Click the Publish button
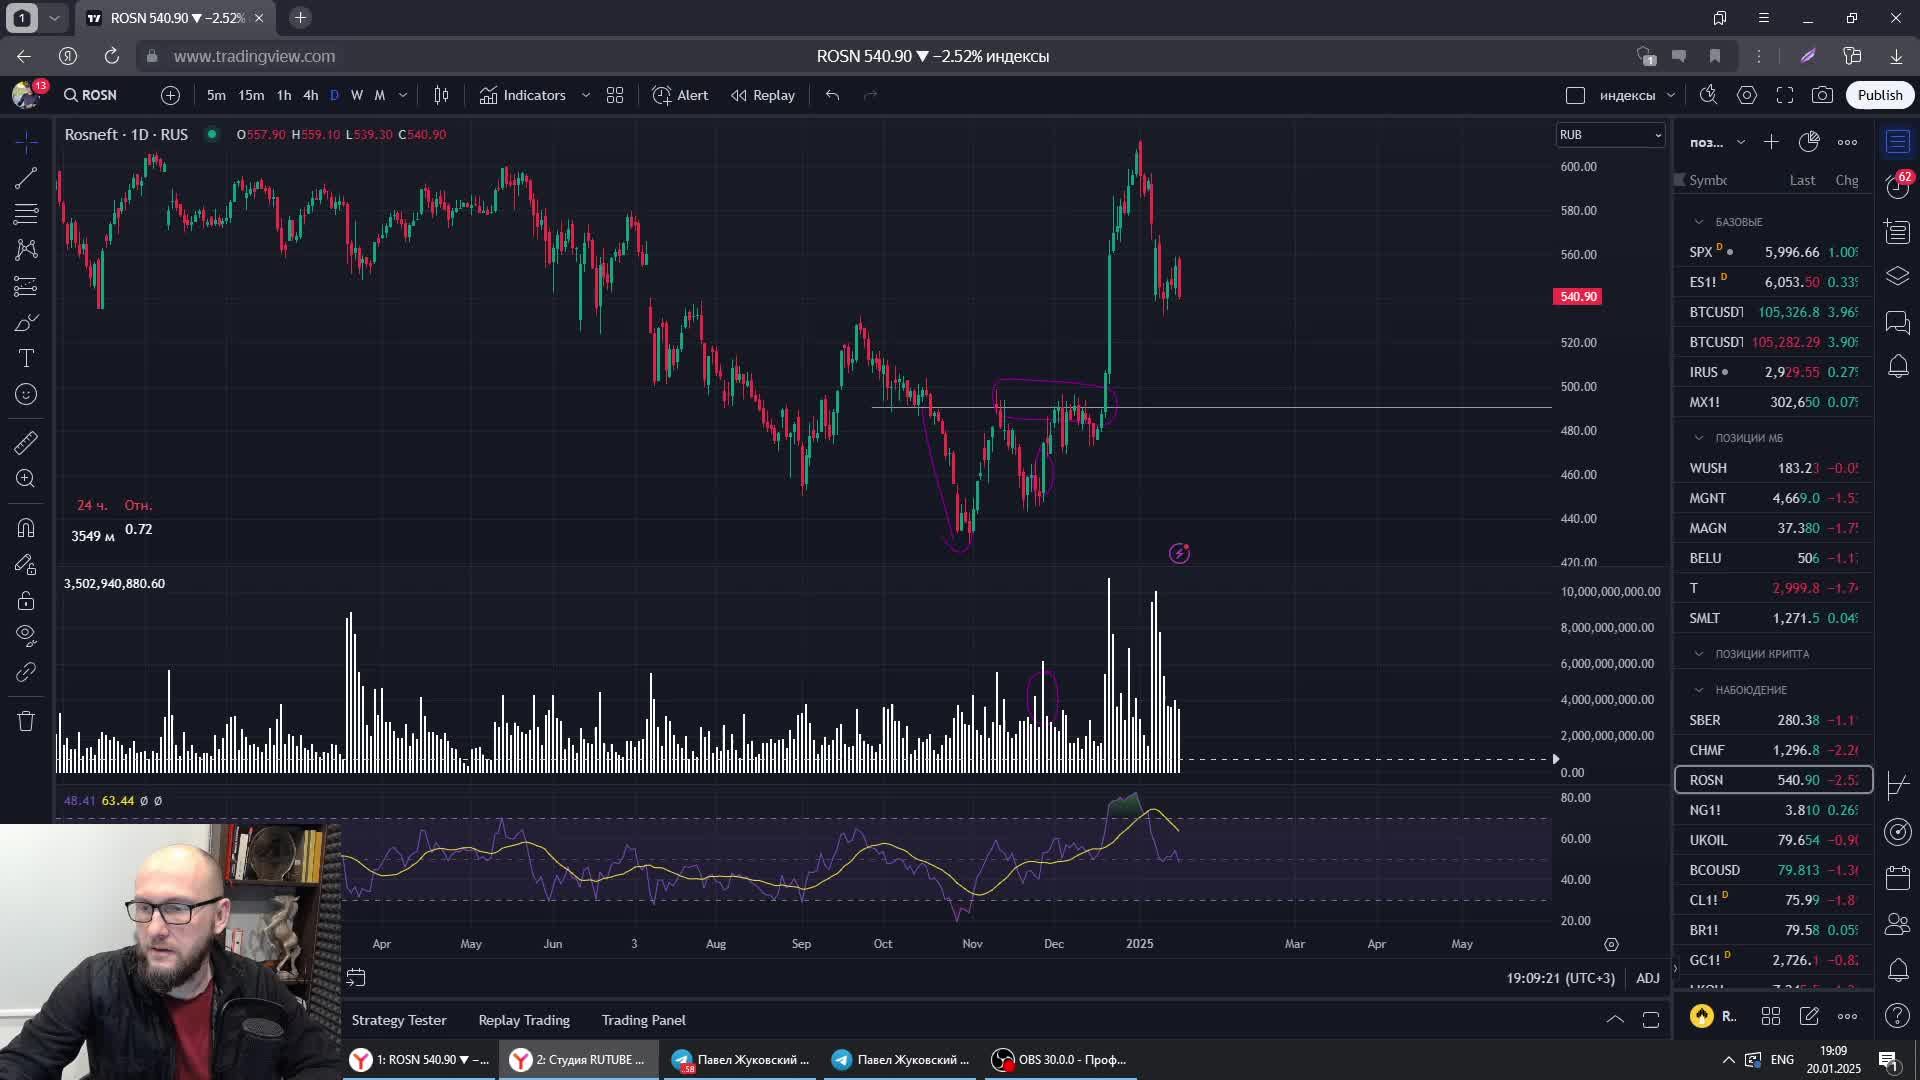This screenshot has height=1080, width=1920. [x=1879, y=95]
